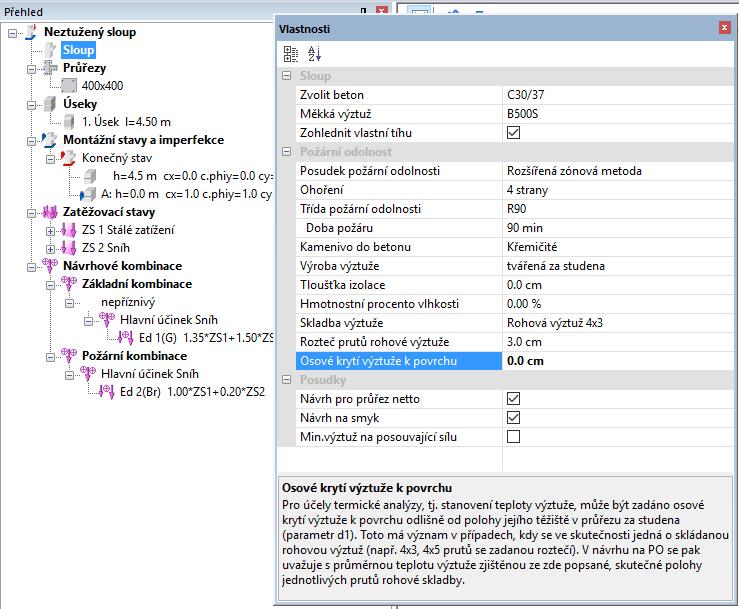Click the Sloup column icon in tree
739x609 pixels.
click(x=50, y=50)
